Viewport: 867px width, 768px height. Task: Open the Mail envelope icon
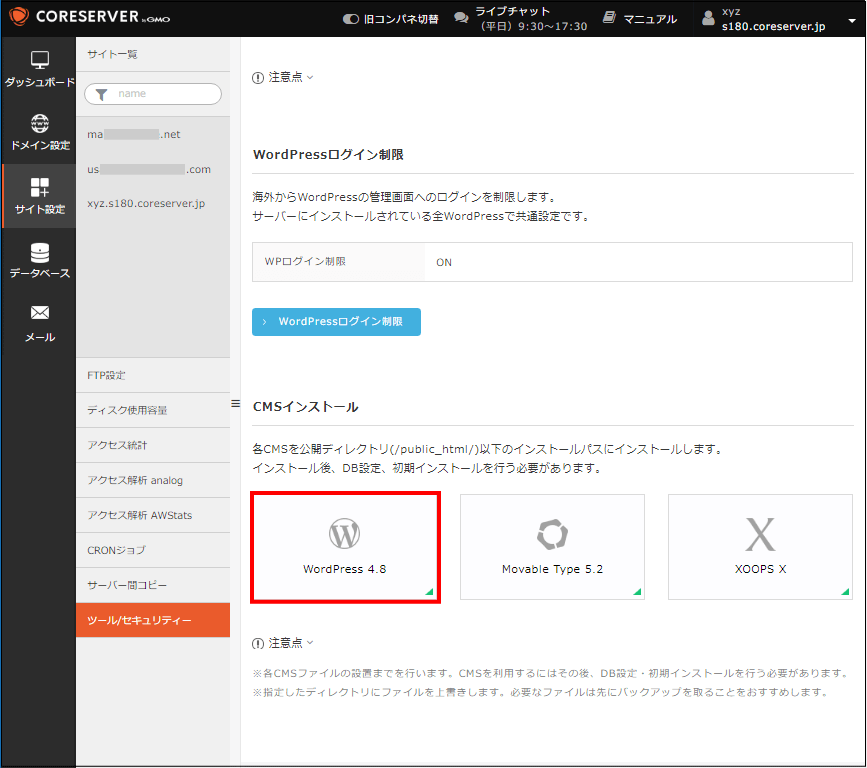tap(39, 313)
